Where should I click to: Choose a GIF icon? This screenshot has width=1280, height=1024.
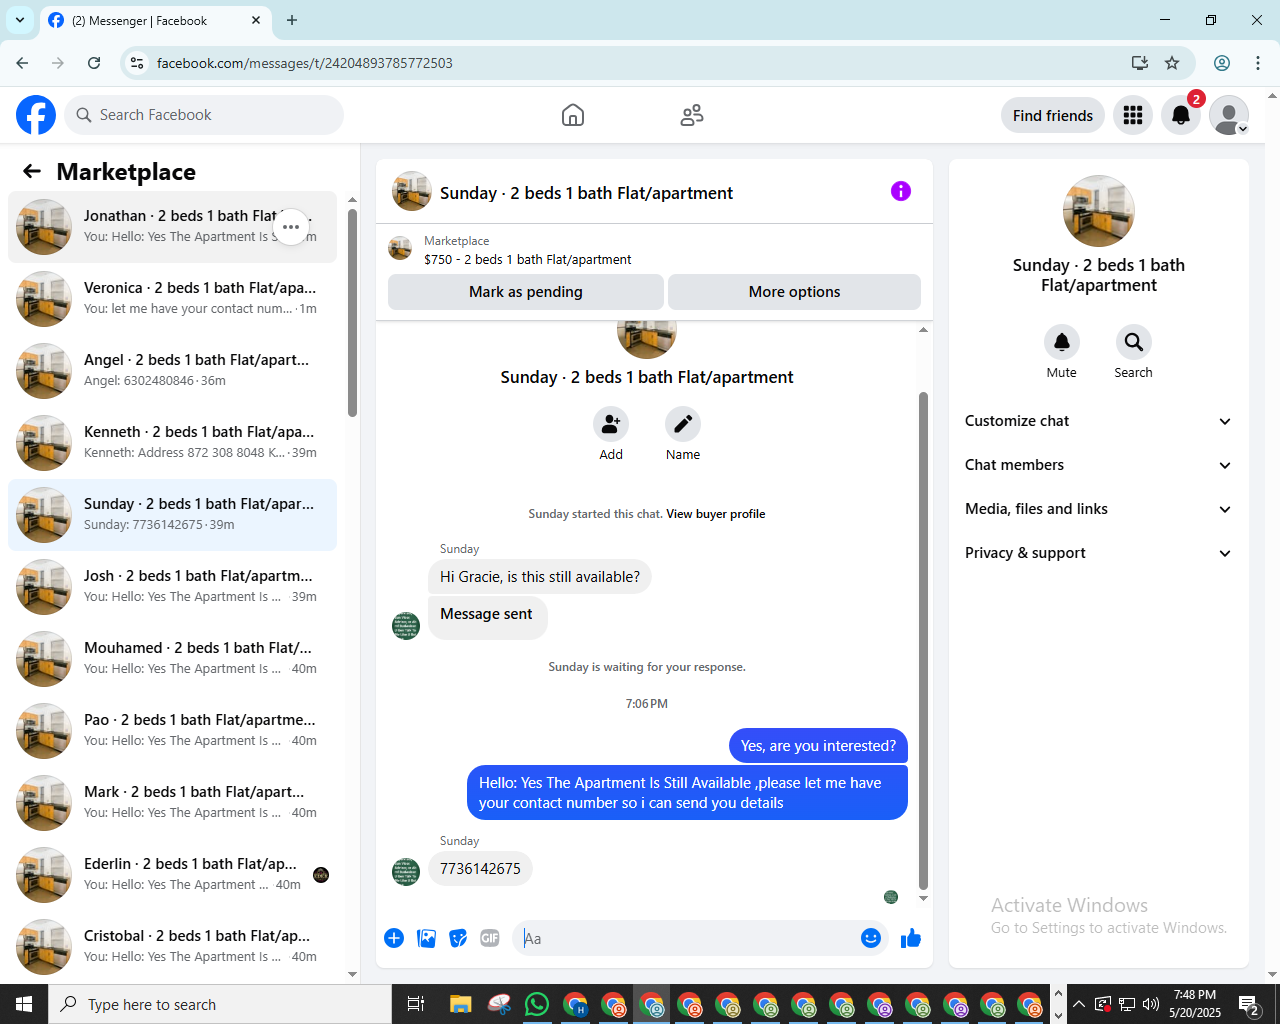coord(490,938)
